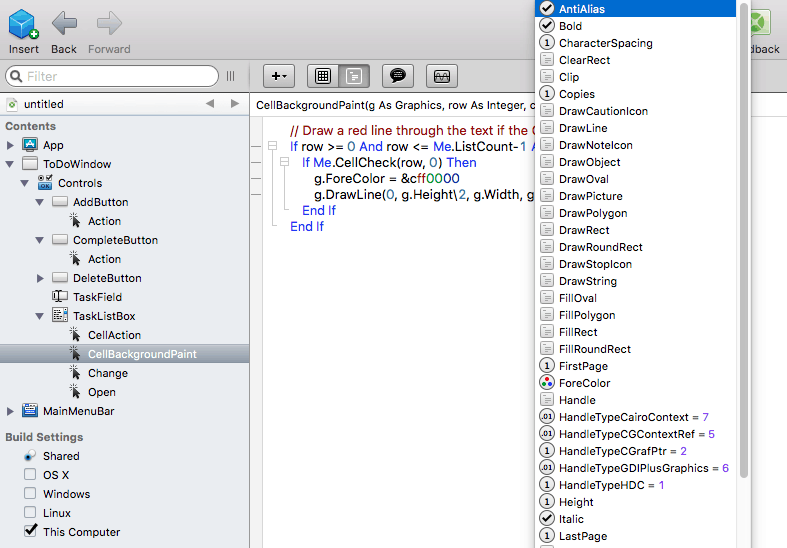Collapse the Controls group
The image size is (787, 548).
pos(25,183)
